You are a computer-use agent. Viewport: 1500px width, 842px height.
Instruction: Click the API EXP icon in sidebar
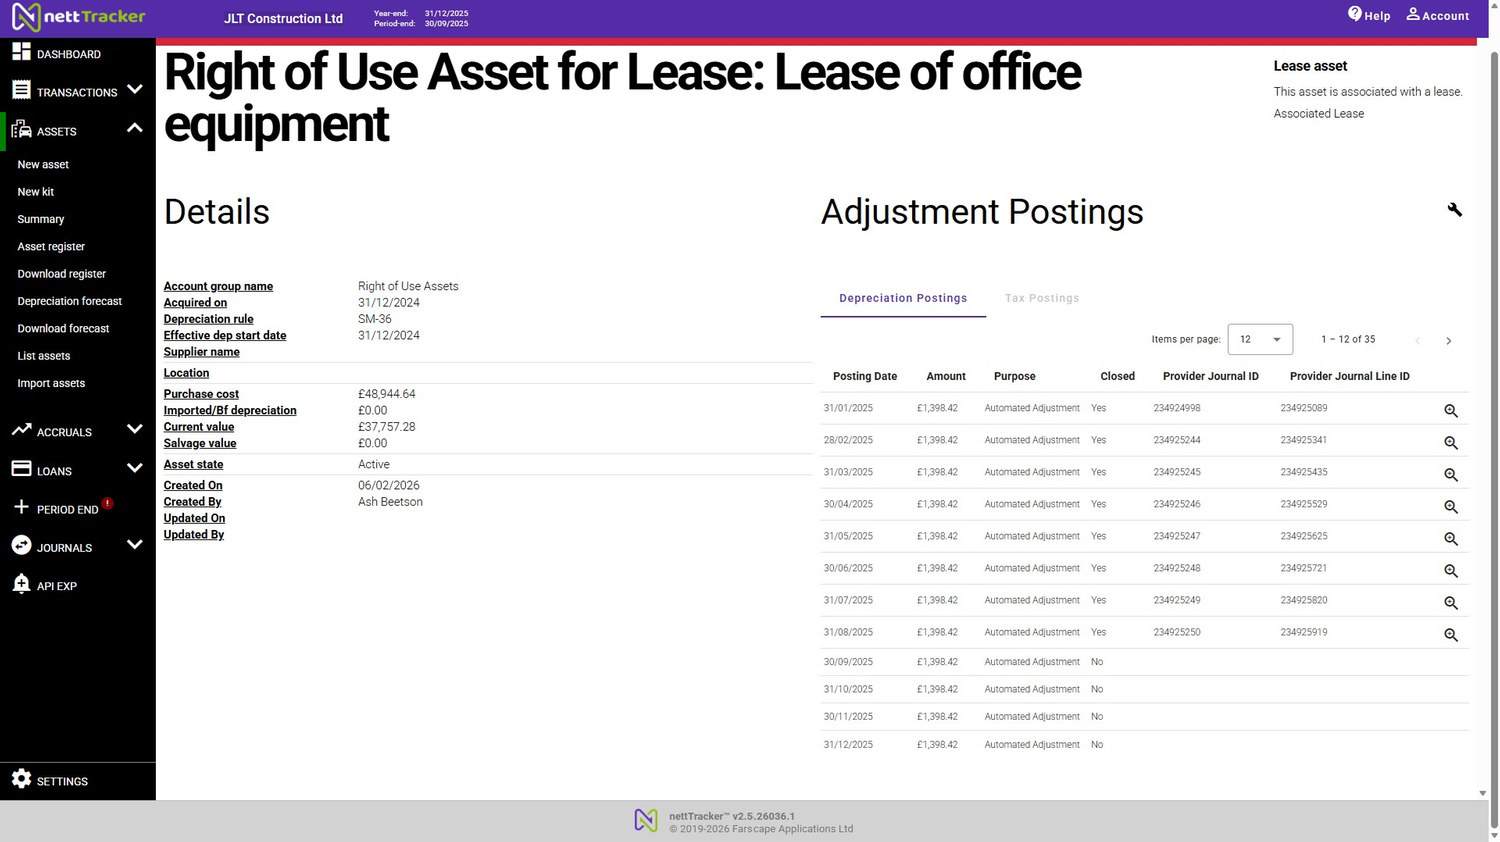tap(21, 585)
